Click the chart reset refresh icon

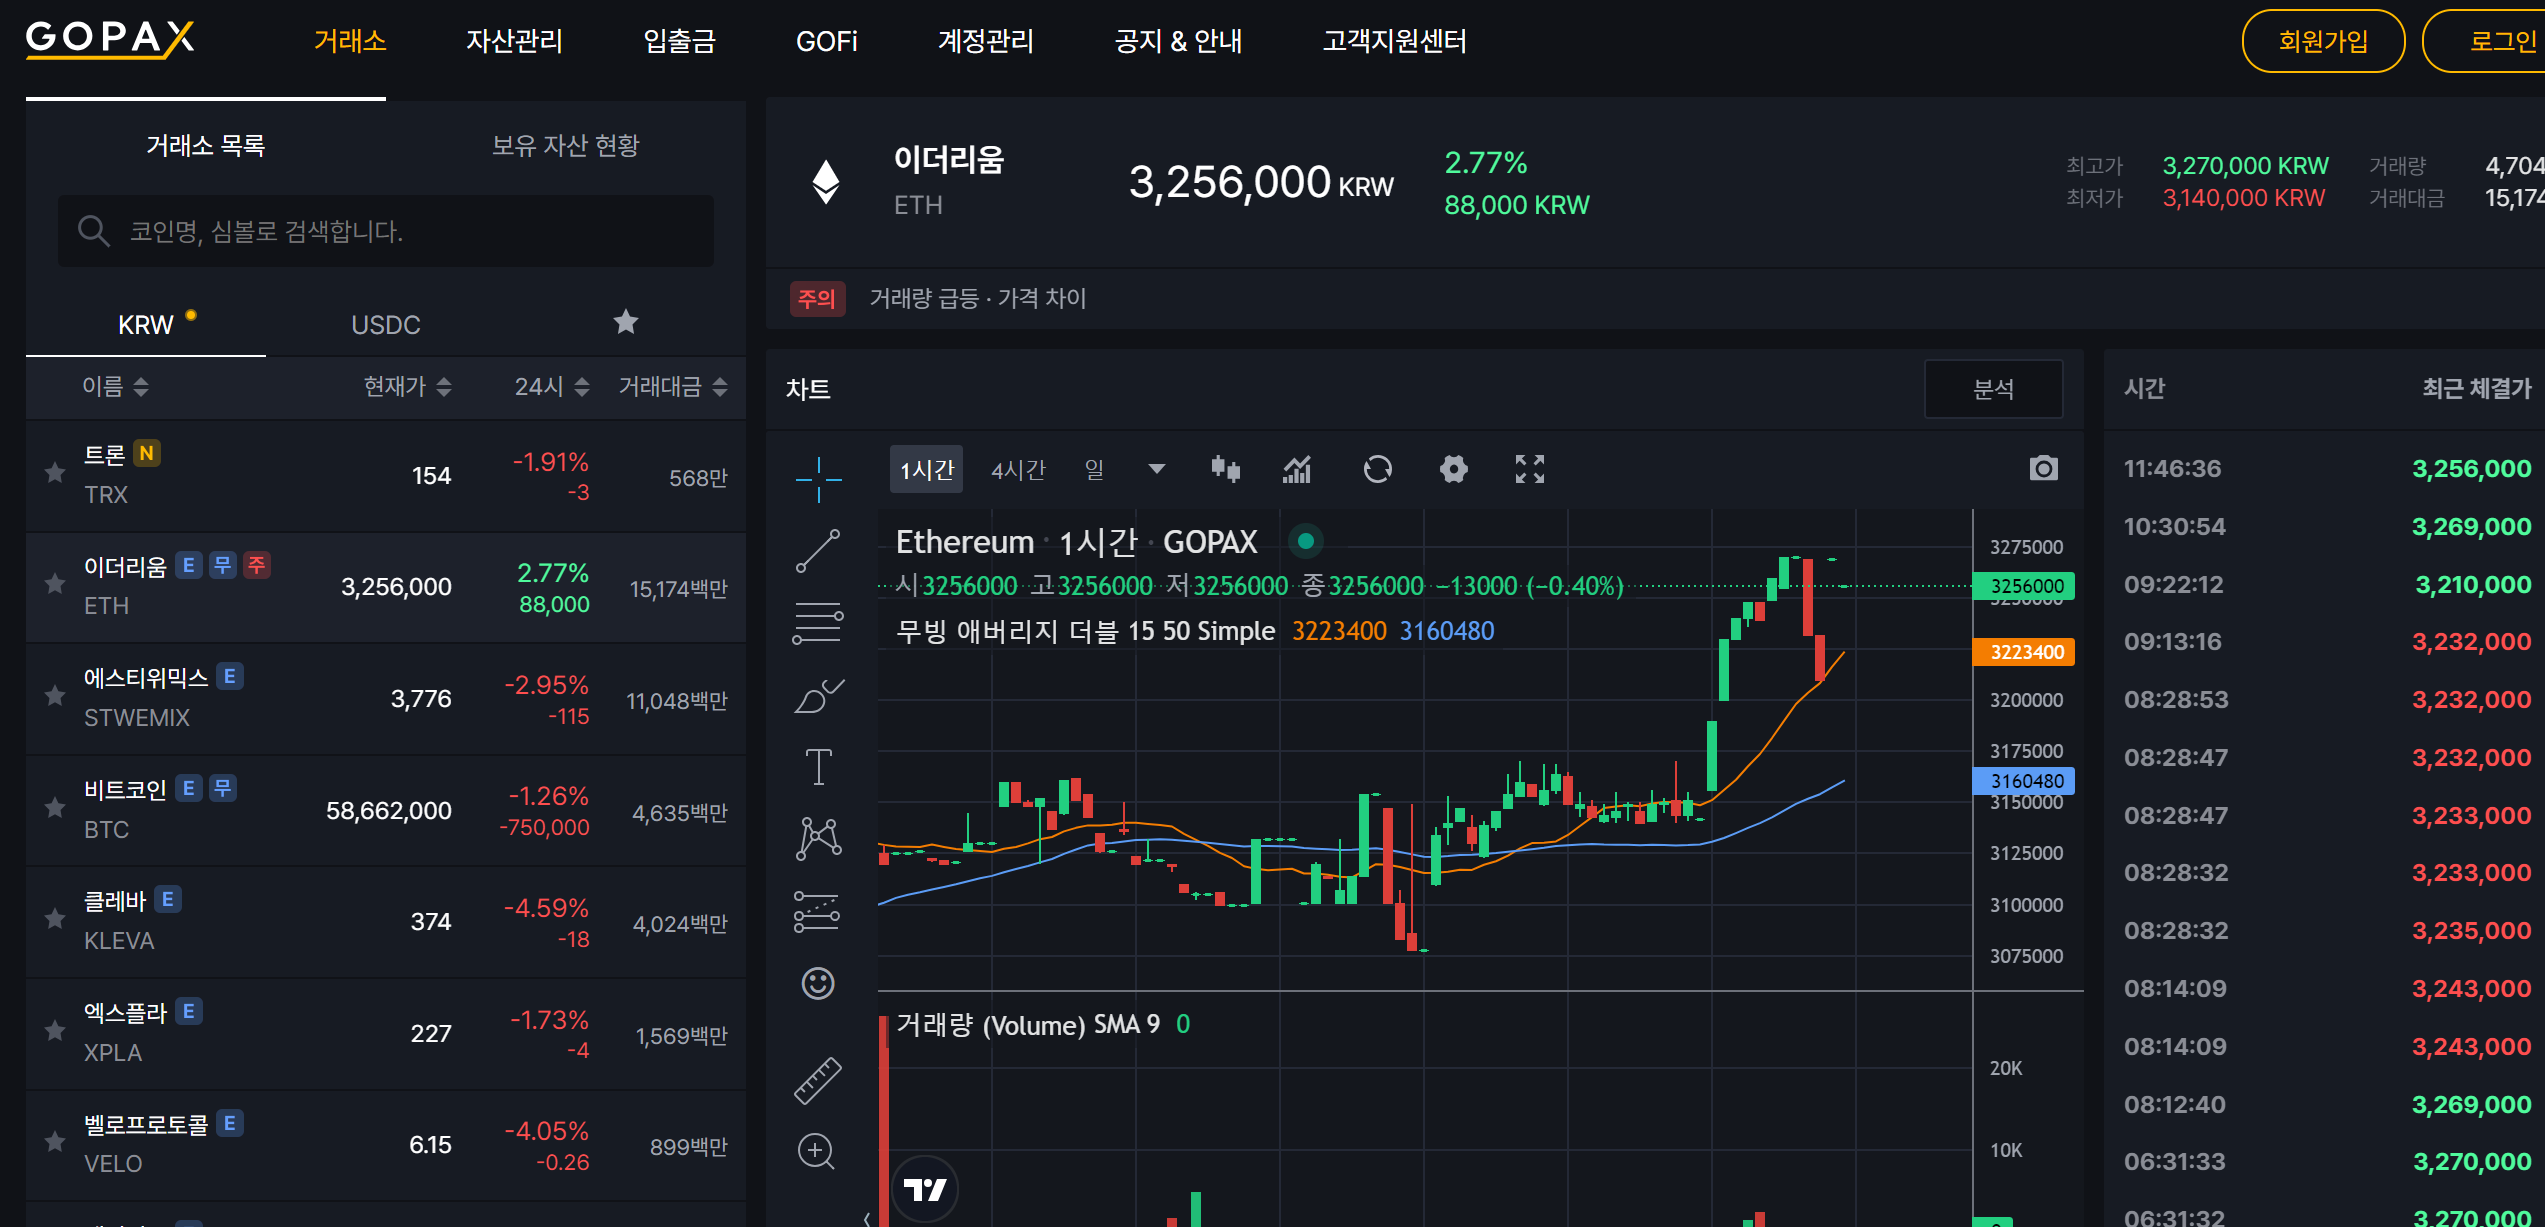click(1378, 468)
